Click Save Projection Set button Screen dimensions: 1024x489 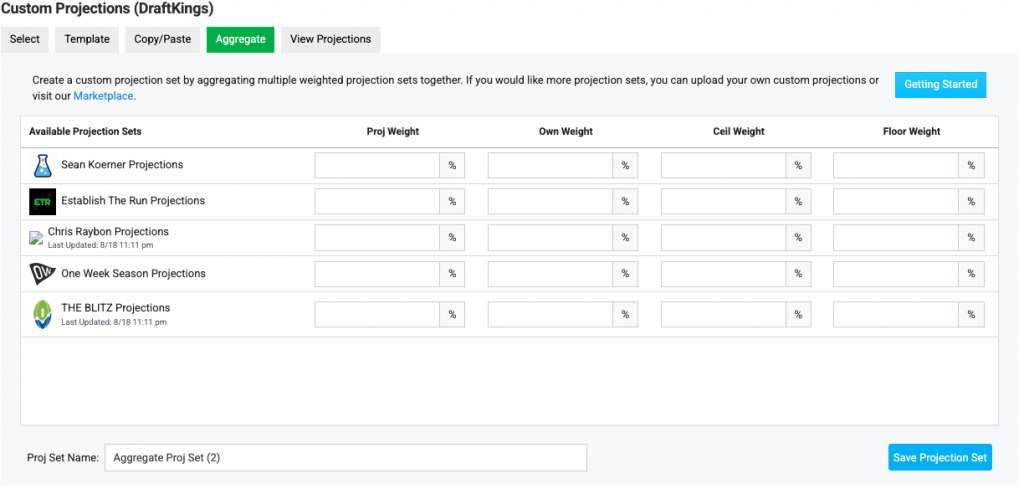click(x=939, y=458)
